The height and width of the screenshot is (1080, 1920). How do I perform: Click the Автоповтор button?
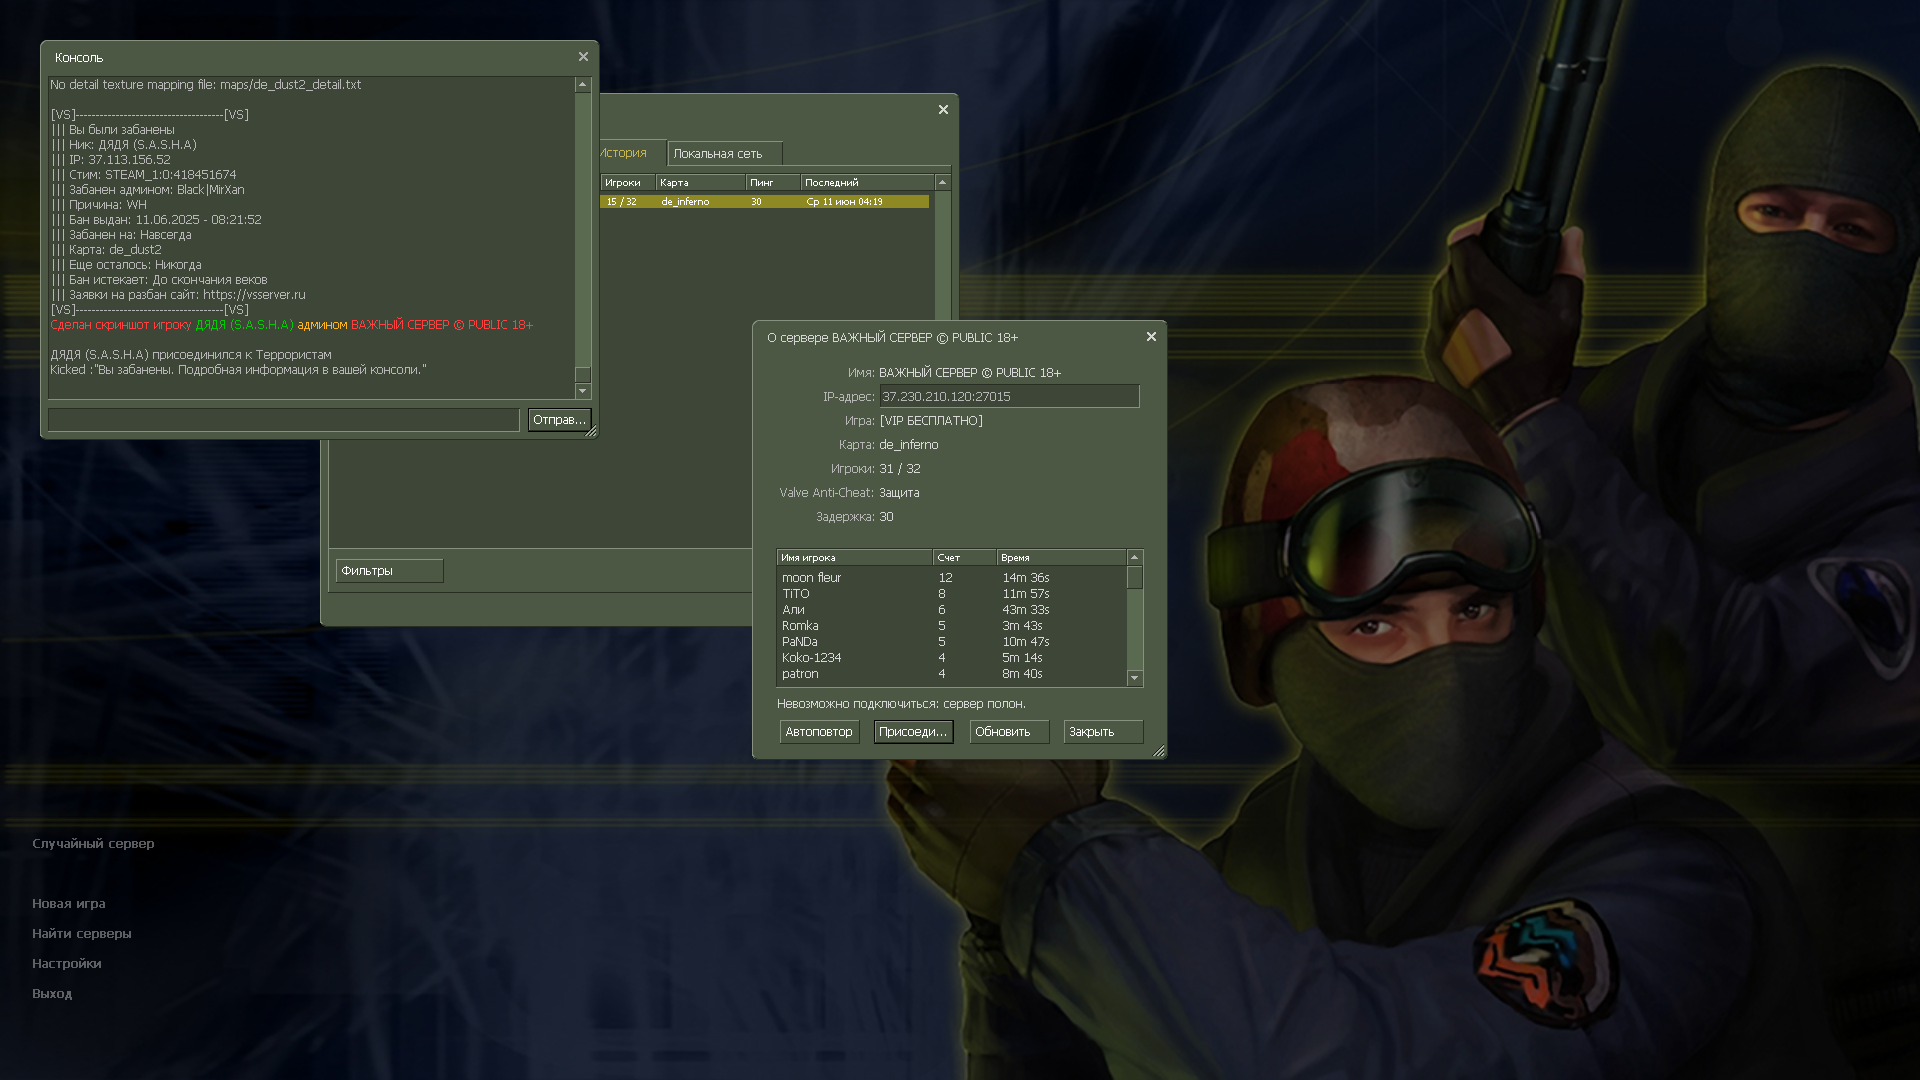819,732
